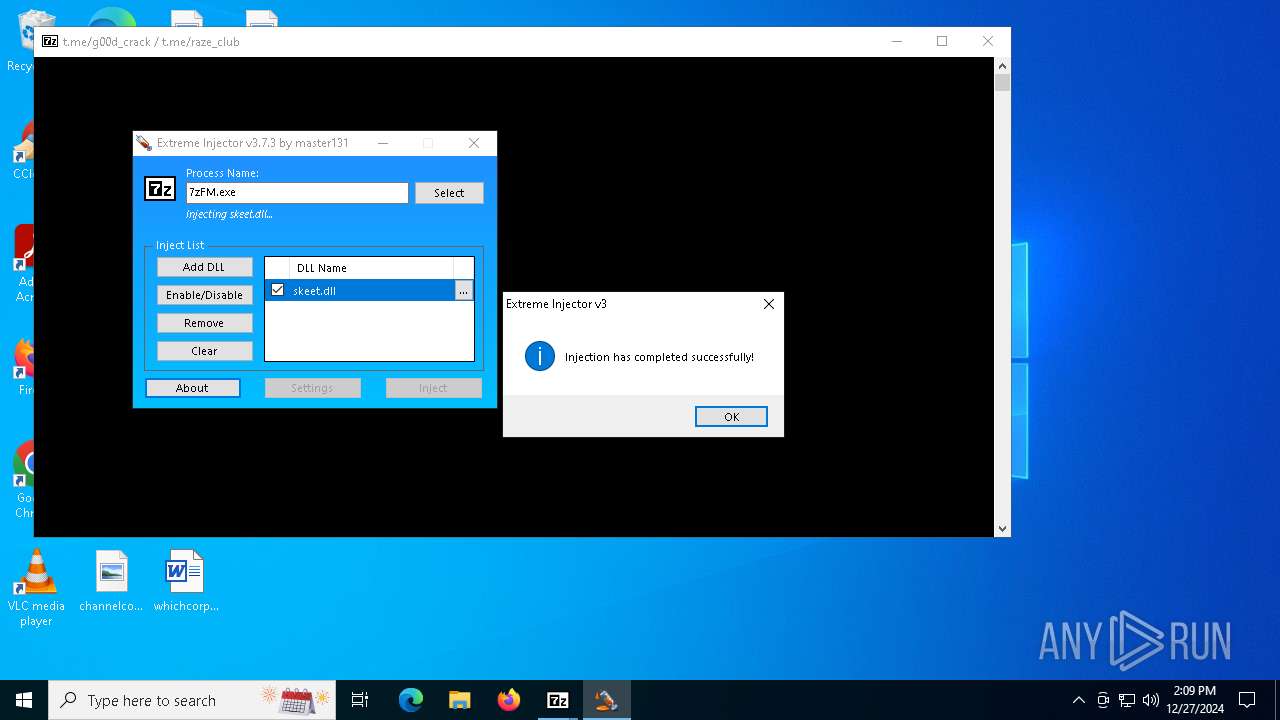Open the ellipsis button beside skeet.dll
The image size is (1280, 720).
tap(463, 291)
